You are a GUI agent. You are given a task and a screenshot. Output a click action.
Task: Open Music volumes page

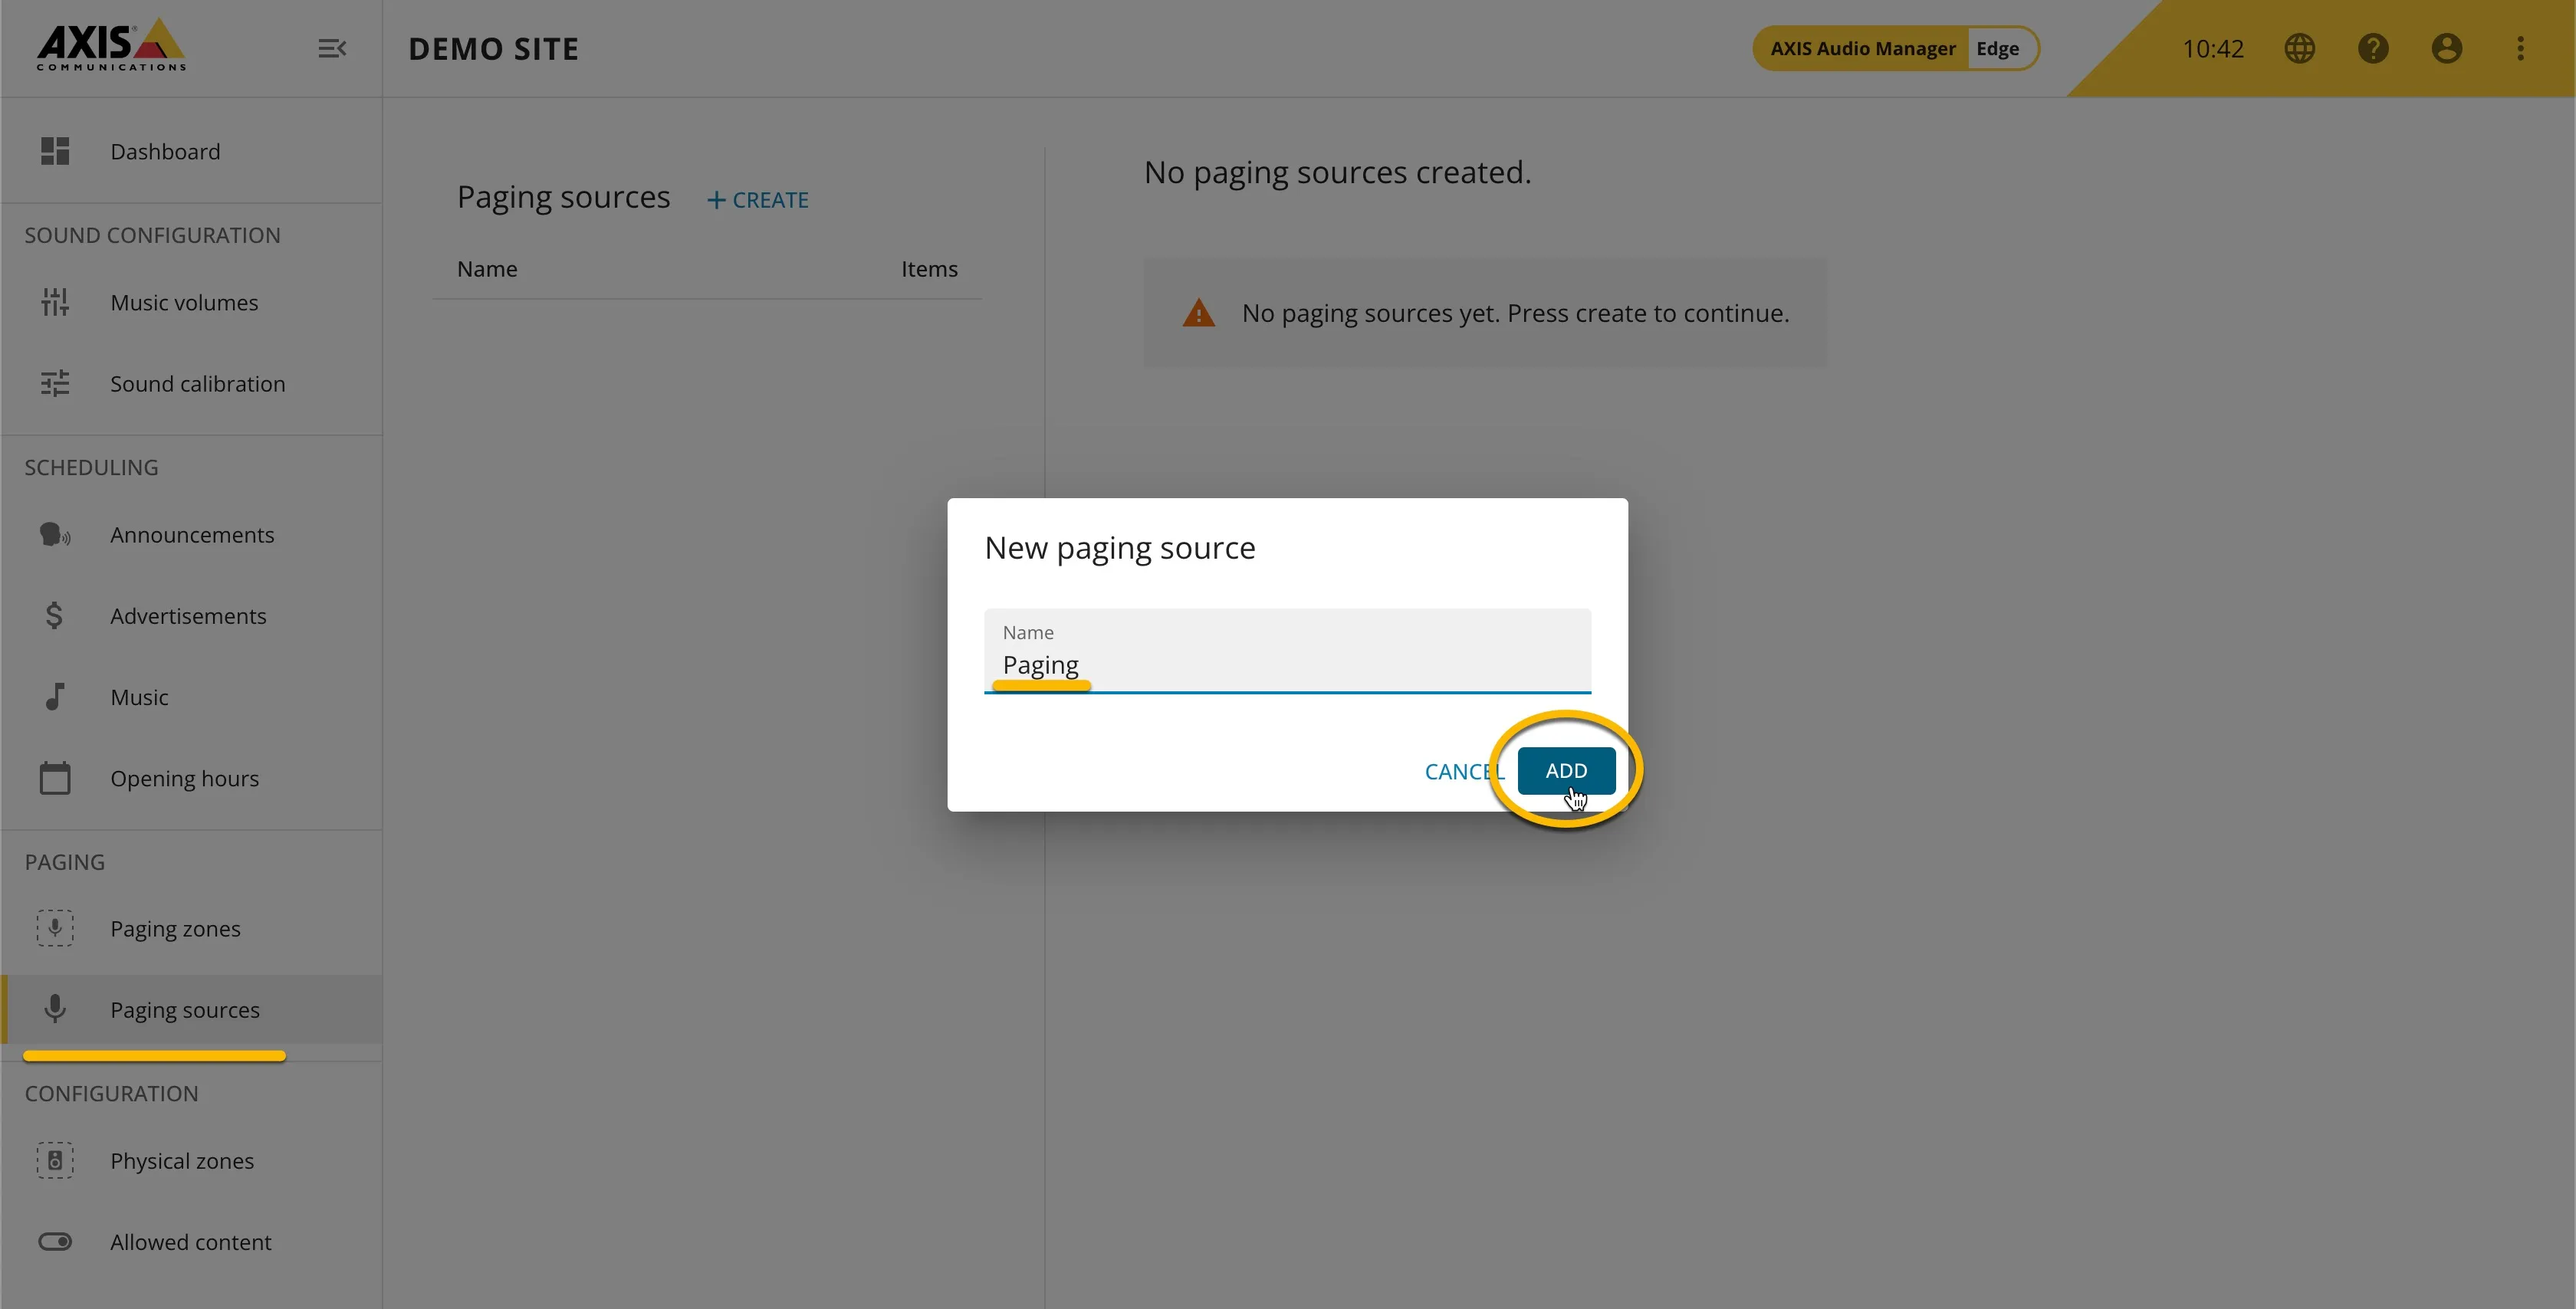(191, 302)
